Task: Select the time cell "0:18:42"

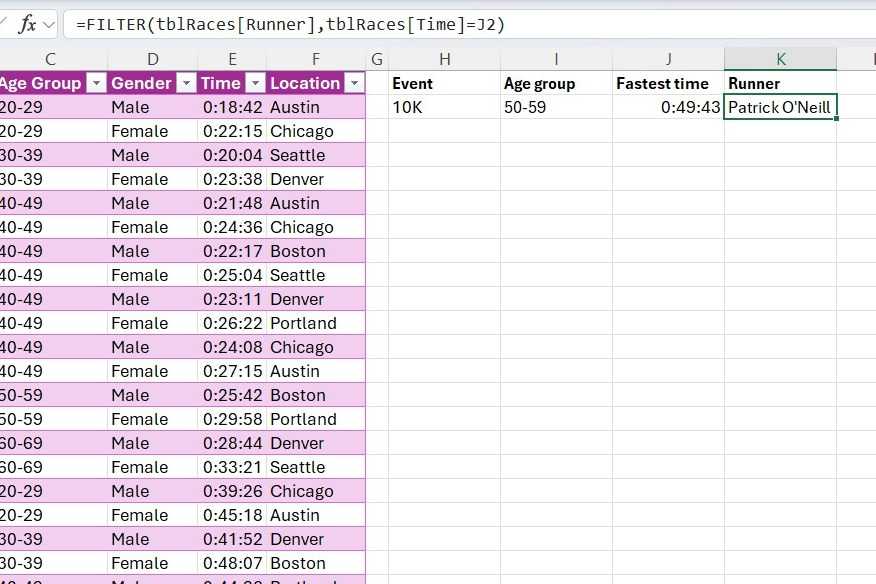Action: coord(232,107)
